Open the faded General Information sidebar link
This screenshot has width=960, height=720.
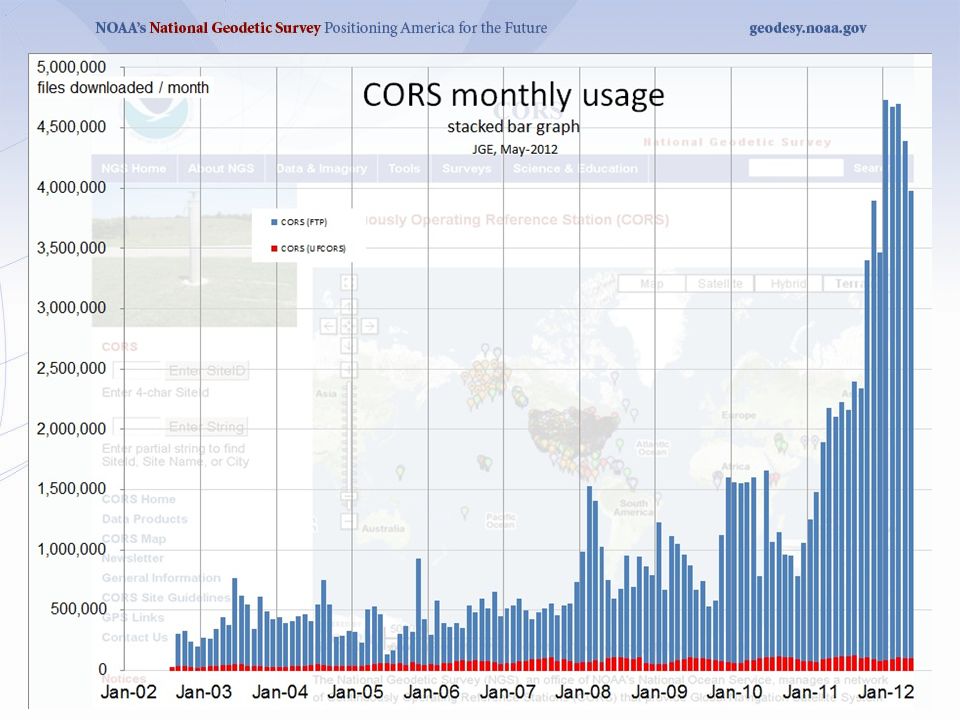[161, 577]
